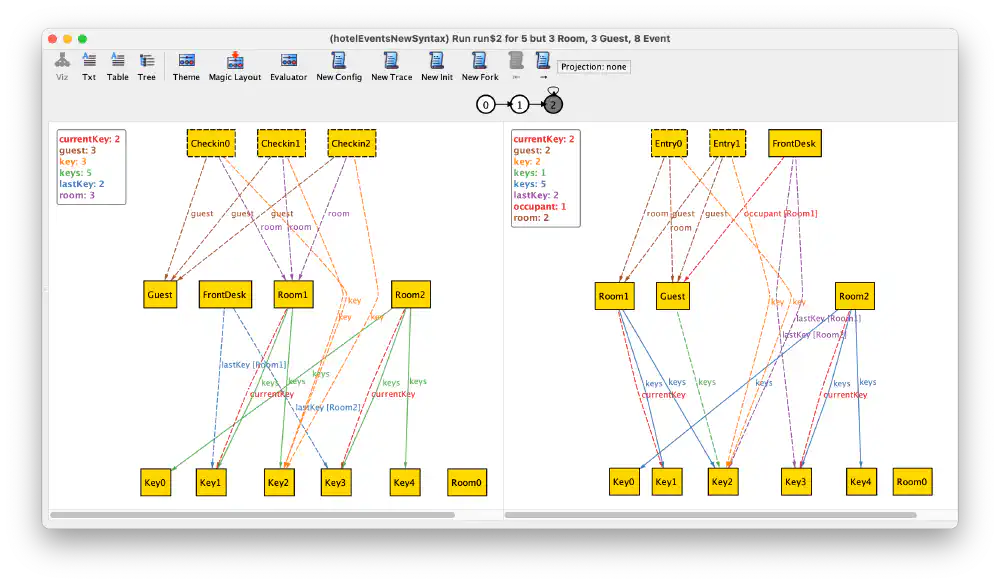Select trace state 0 in the timeline
The height and width of the screenshot is (584, 1000).
[485, 103]
